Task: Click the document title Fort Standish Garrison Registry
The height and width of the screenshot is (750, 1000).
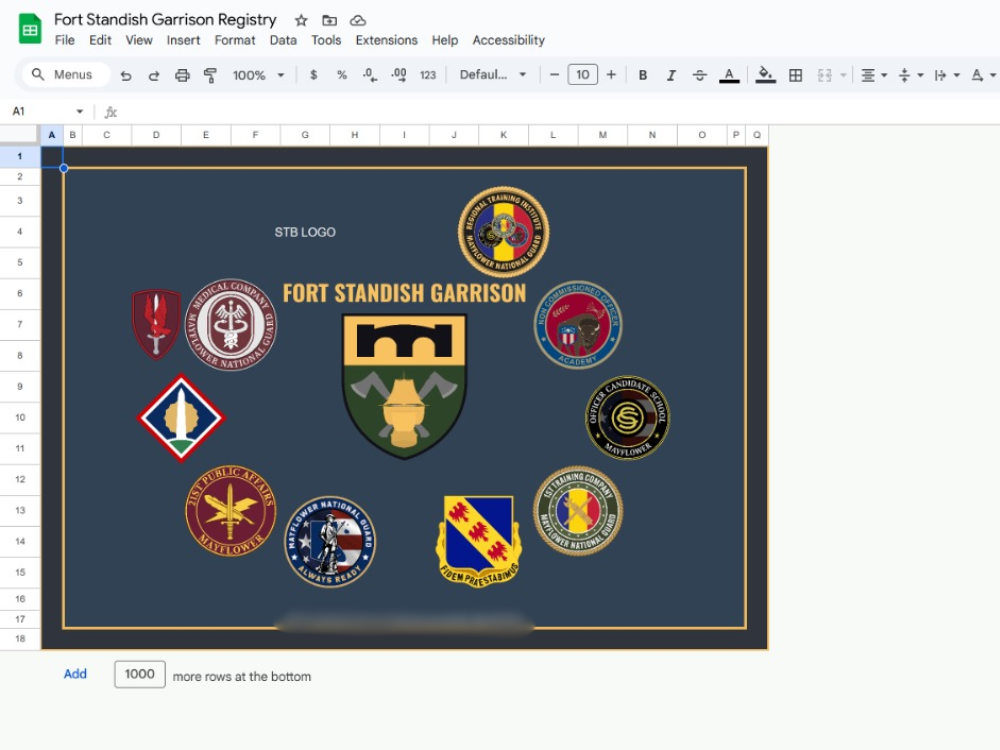Action: pos(165,20)
